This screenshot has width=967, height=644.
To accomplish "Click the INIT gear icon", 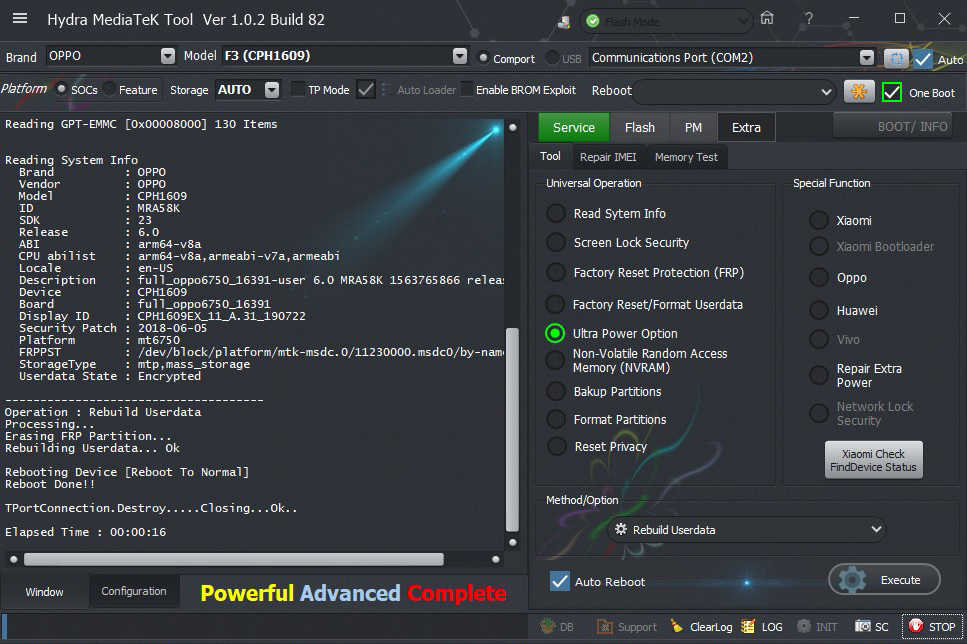I will tap(804, 627).
